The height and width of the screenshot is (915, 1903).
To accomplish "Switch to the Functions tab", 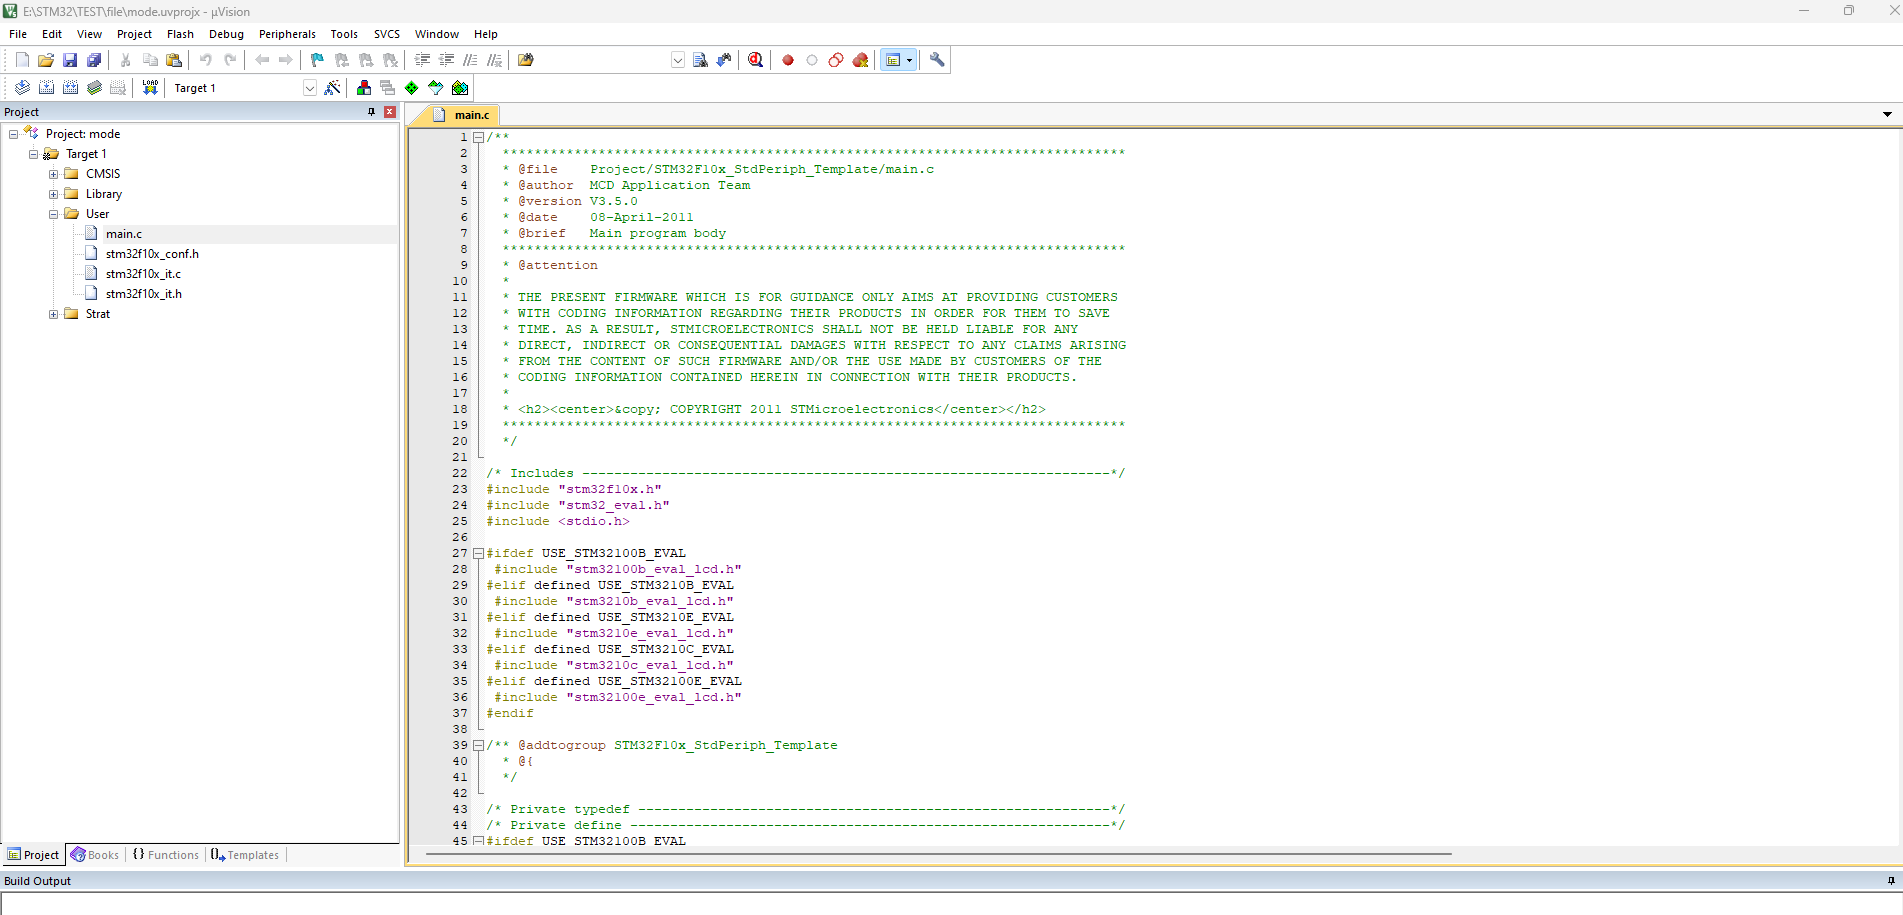I will [166, 855].
